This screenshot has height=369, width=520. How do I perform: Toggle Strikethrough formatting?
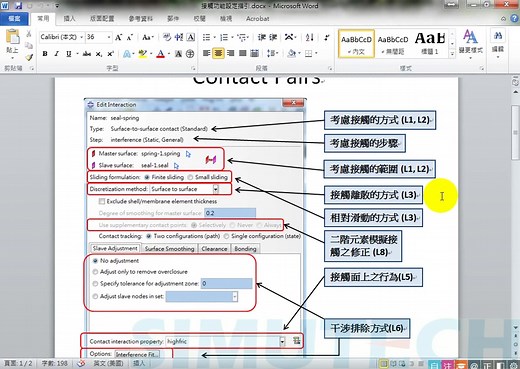tap(87, 53)
